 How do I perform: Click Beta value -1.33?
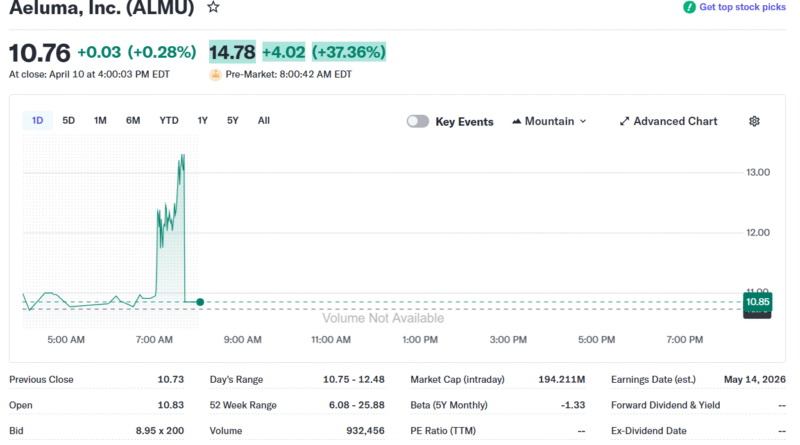573,405
